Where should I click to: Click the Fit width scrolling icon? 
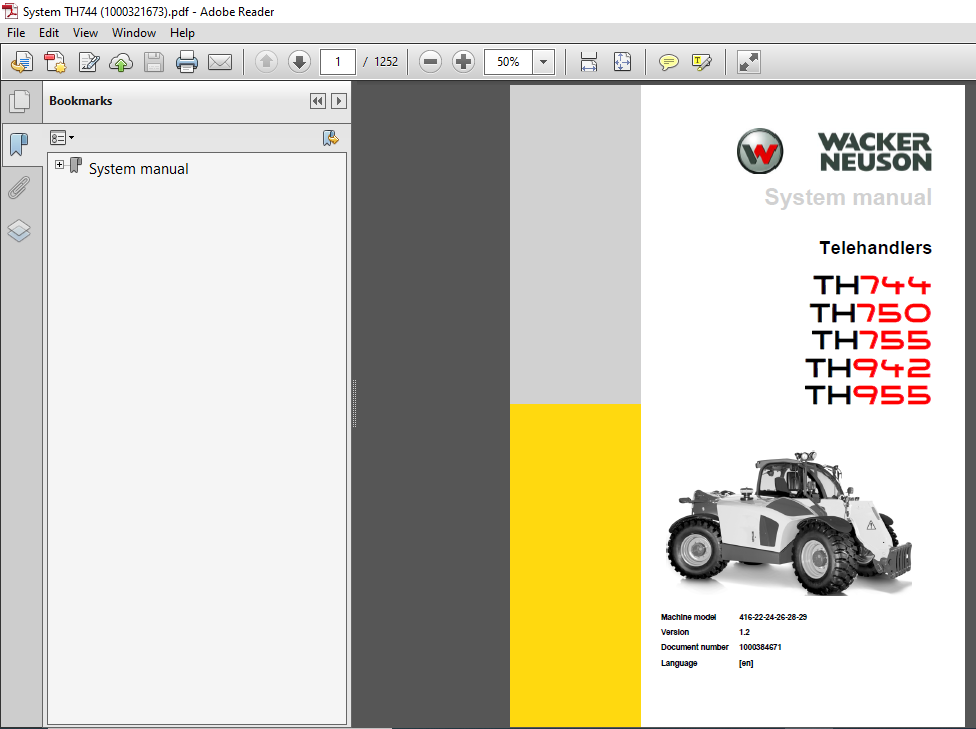(588, 62)
